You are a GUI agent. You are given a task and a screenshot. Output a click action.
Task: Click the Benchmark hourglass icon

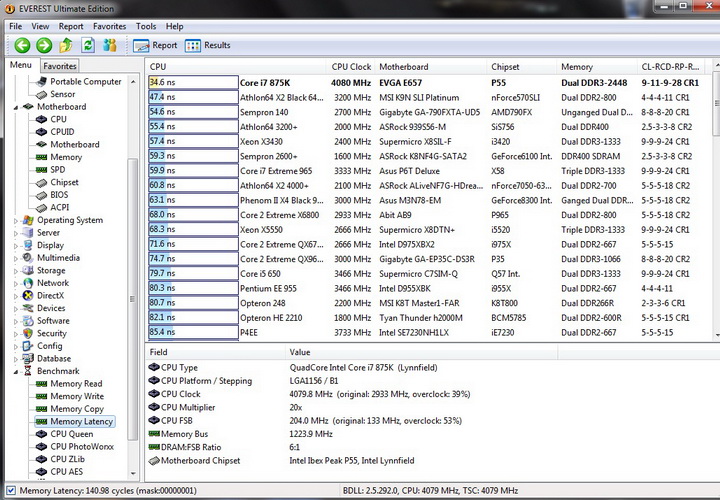(28, 371)
